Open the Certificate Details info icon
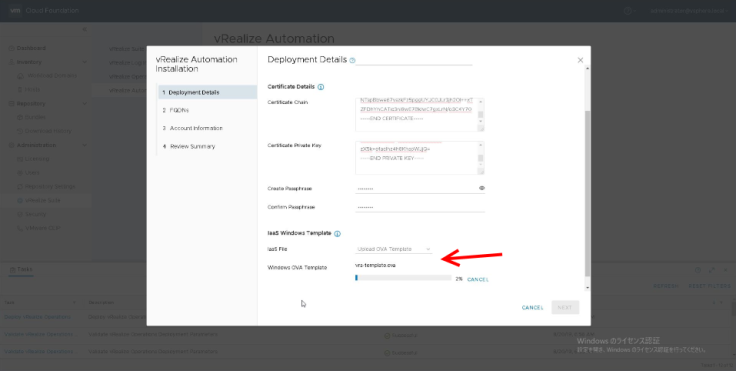 [321, 87]
